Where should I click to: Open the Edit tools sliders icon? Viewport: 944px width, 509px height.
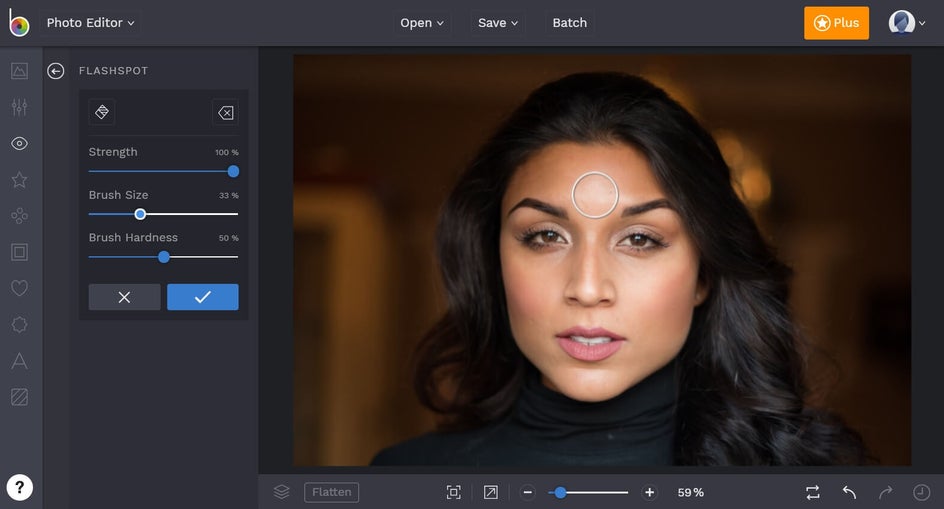tap(19, 107)
